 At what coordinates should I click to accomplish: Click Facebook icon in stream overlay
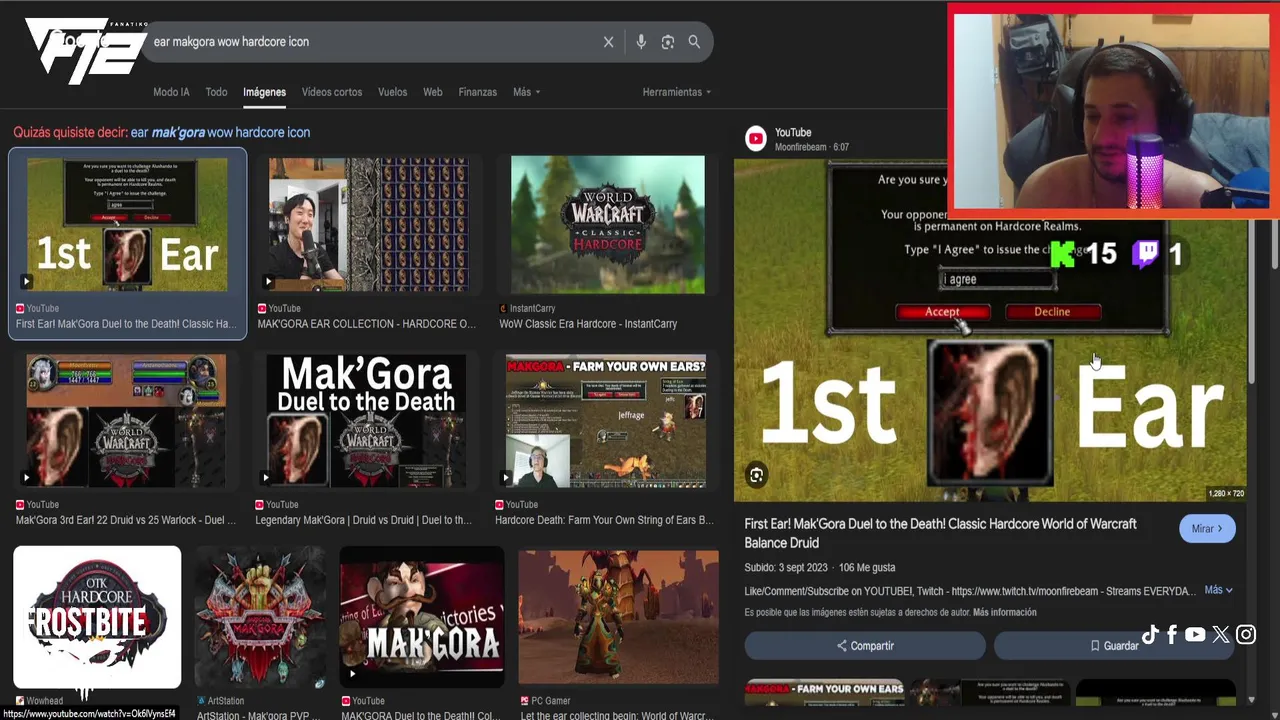click(1172, 634)
